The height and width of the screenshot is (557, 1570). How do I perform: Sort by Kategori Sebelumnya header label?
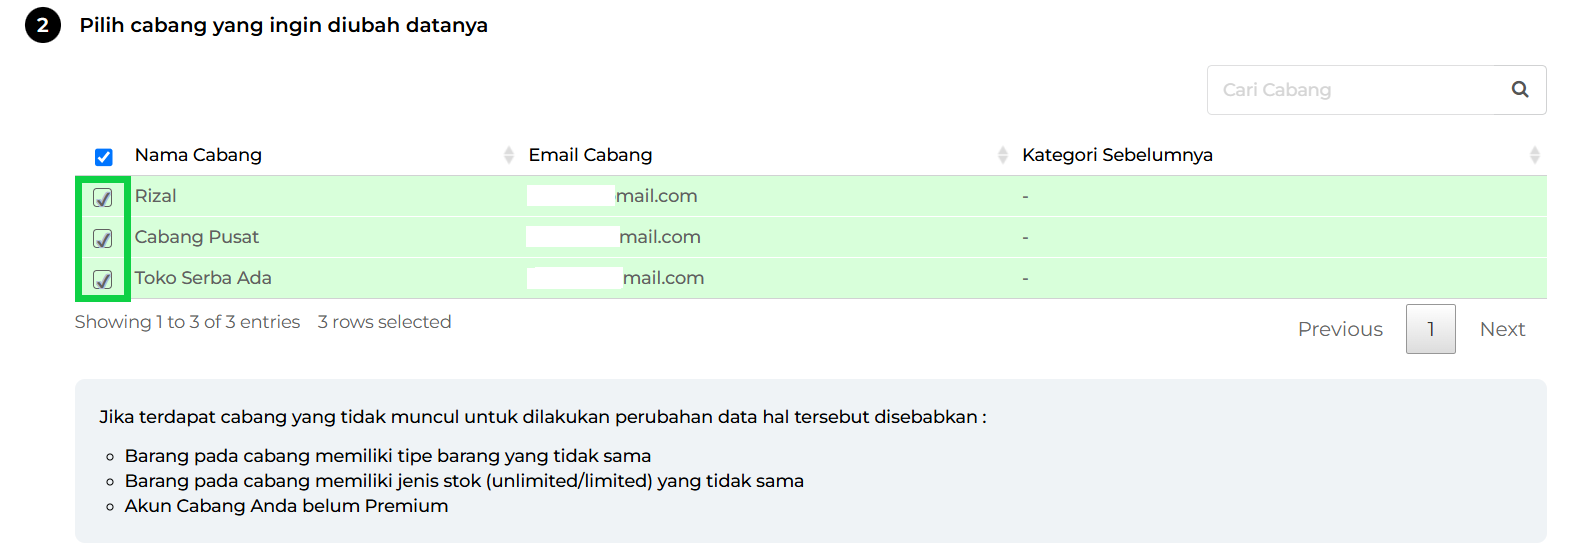pos(1117,155)
